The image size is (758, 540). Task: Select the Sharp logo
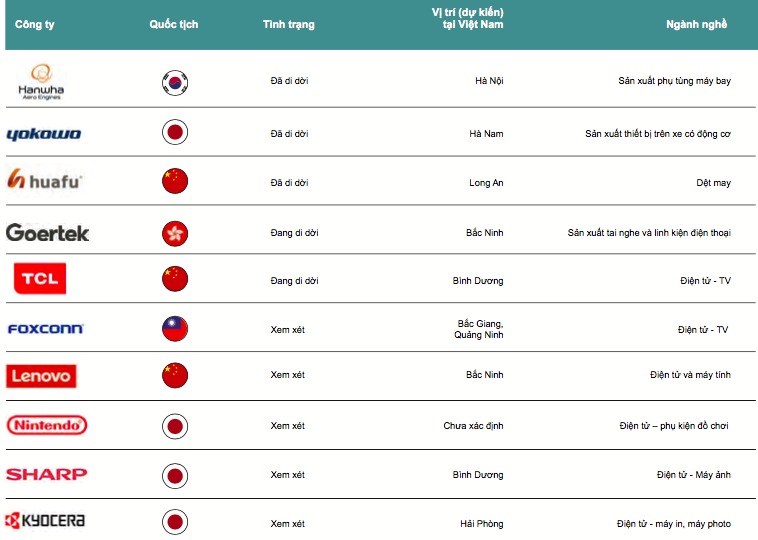click(x=46, y=474)
